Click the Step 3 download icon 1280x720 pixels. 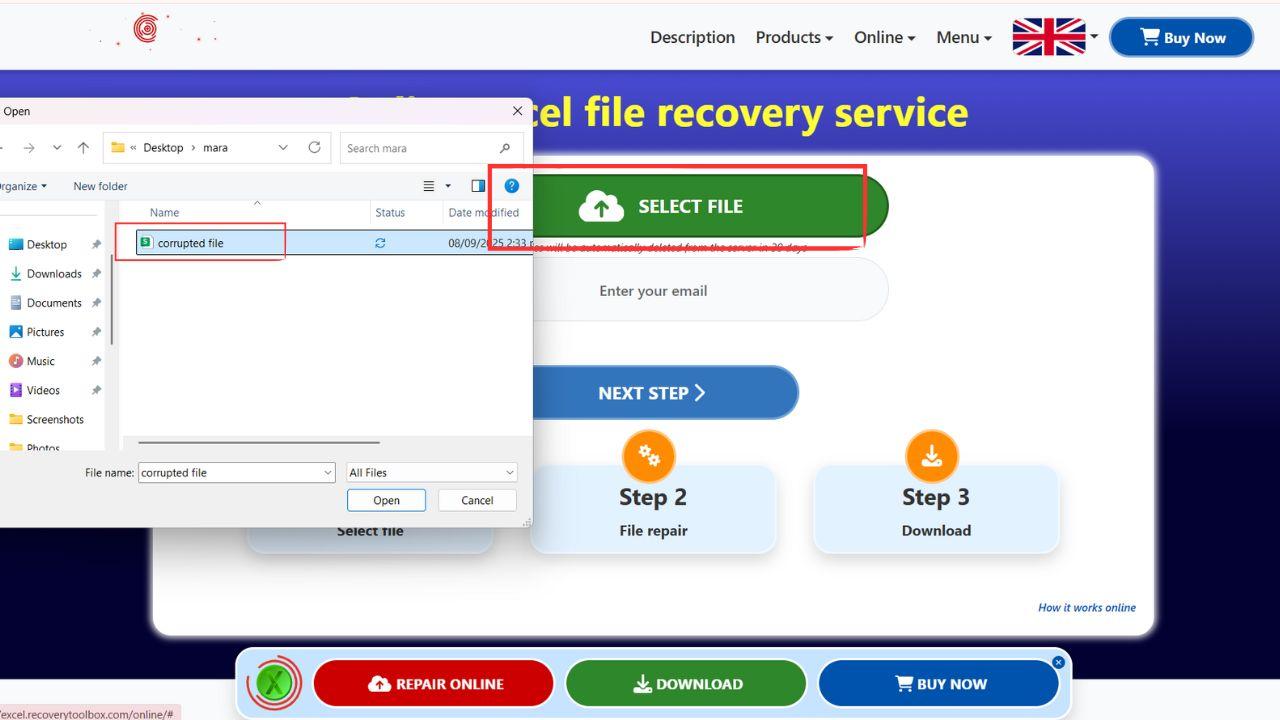(932, 457)
